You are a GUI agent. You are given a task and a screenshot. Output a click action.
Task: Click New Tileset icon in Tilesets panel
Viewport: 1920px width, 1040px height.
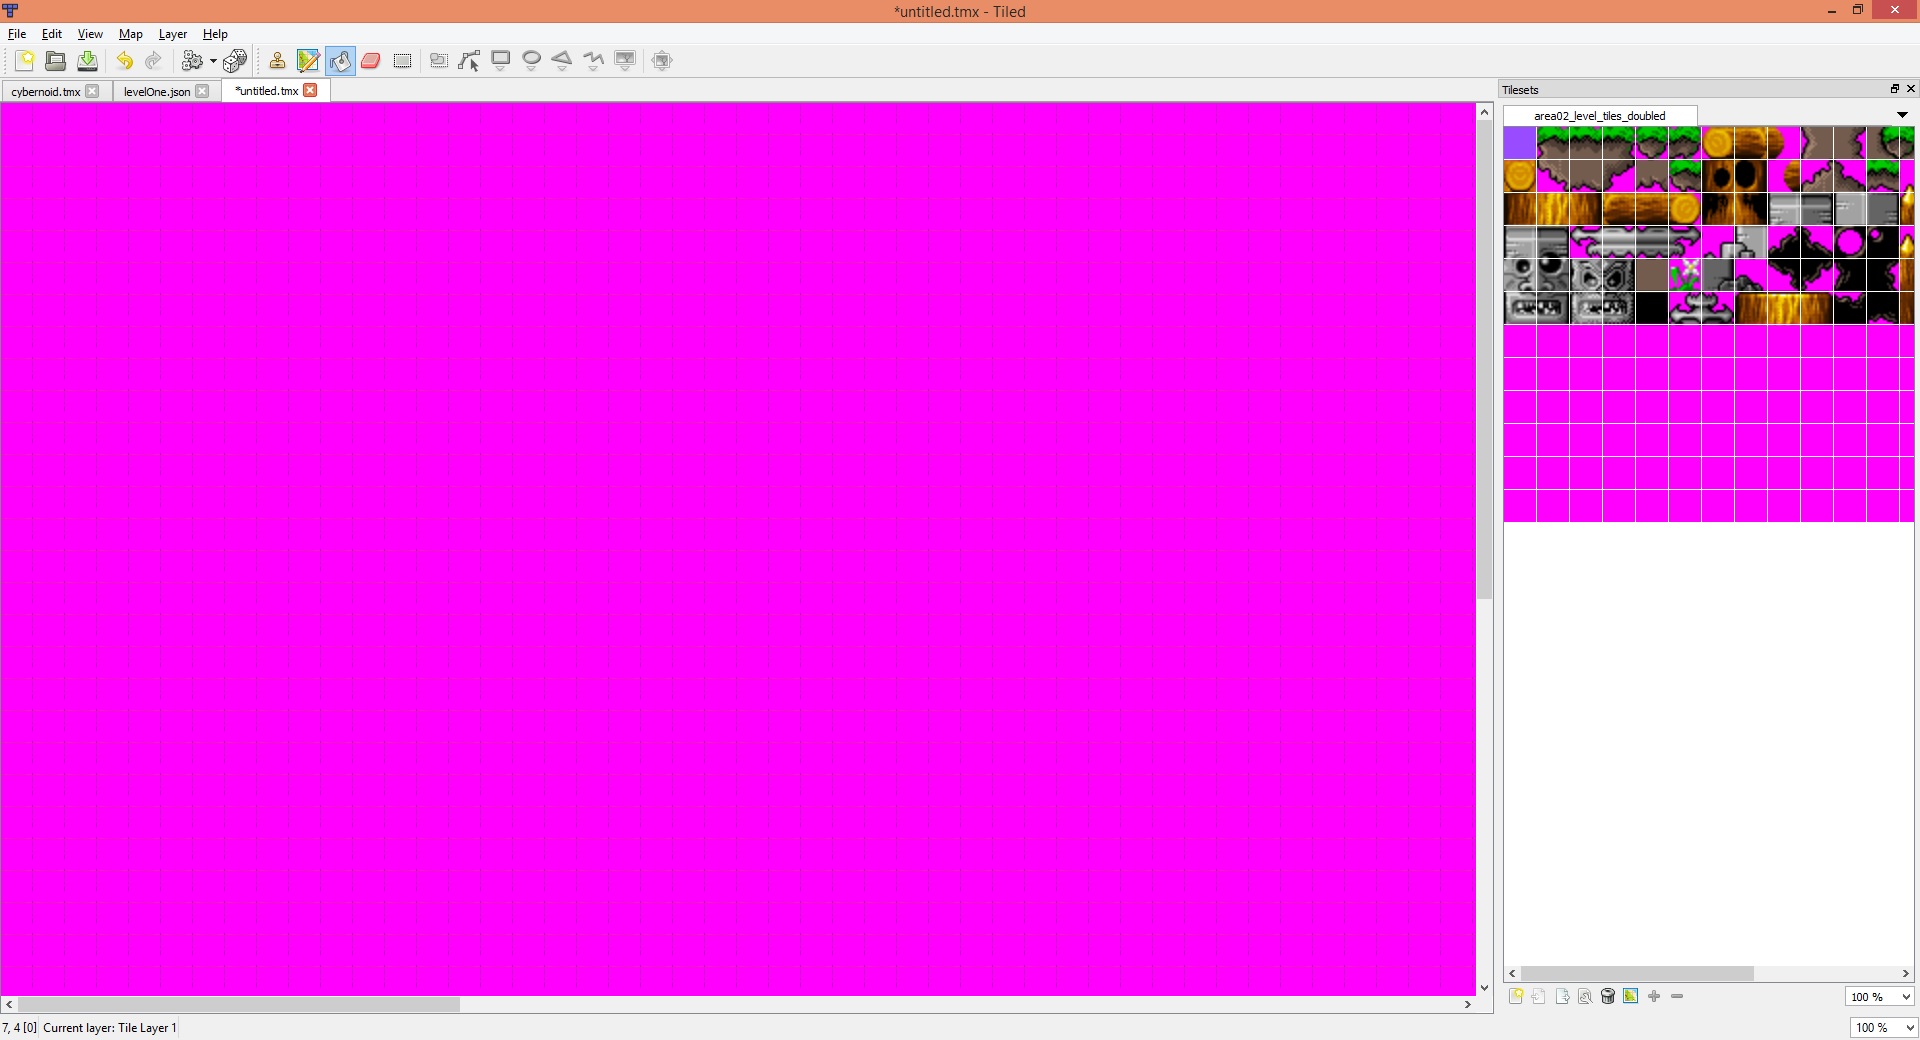pyautogui.click(x=1516, y=997)
